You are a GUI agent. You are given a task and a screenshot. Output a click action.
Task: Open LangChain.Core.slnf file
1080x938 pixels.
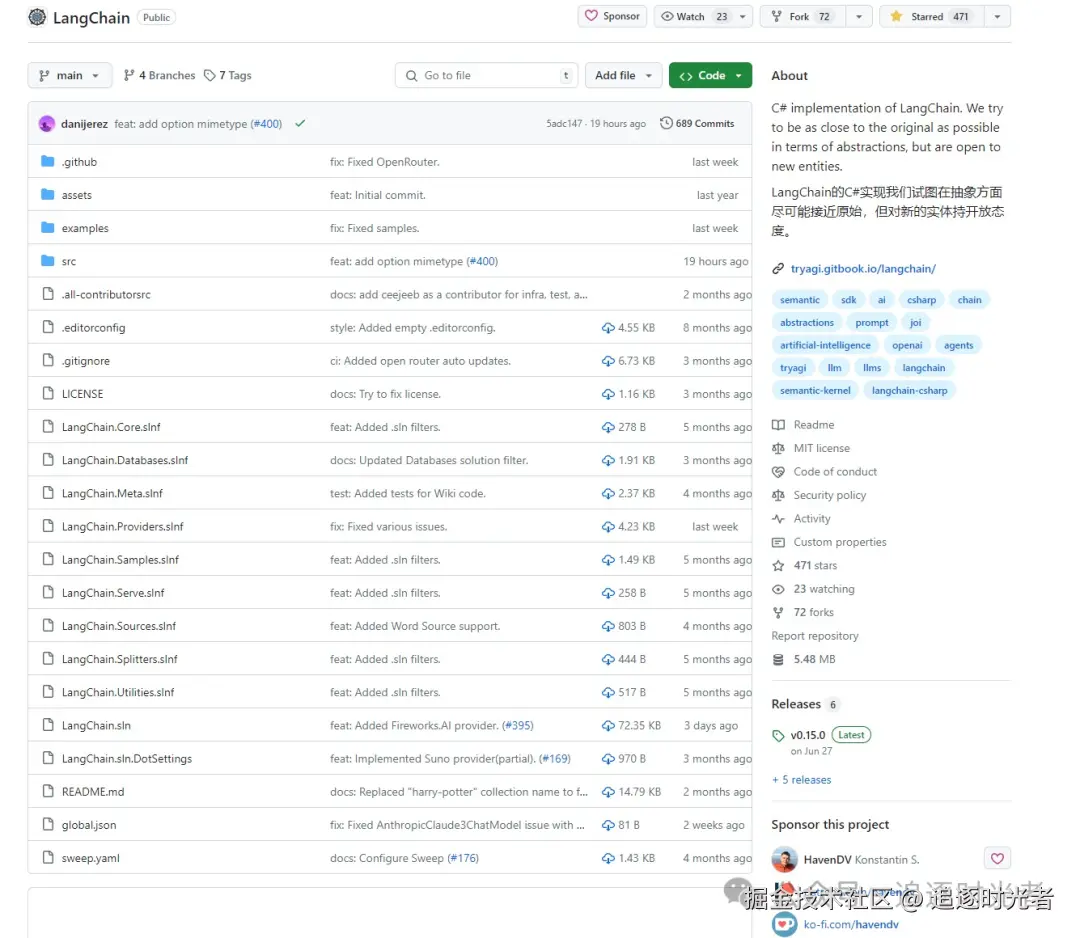111,427
